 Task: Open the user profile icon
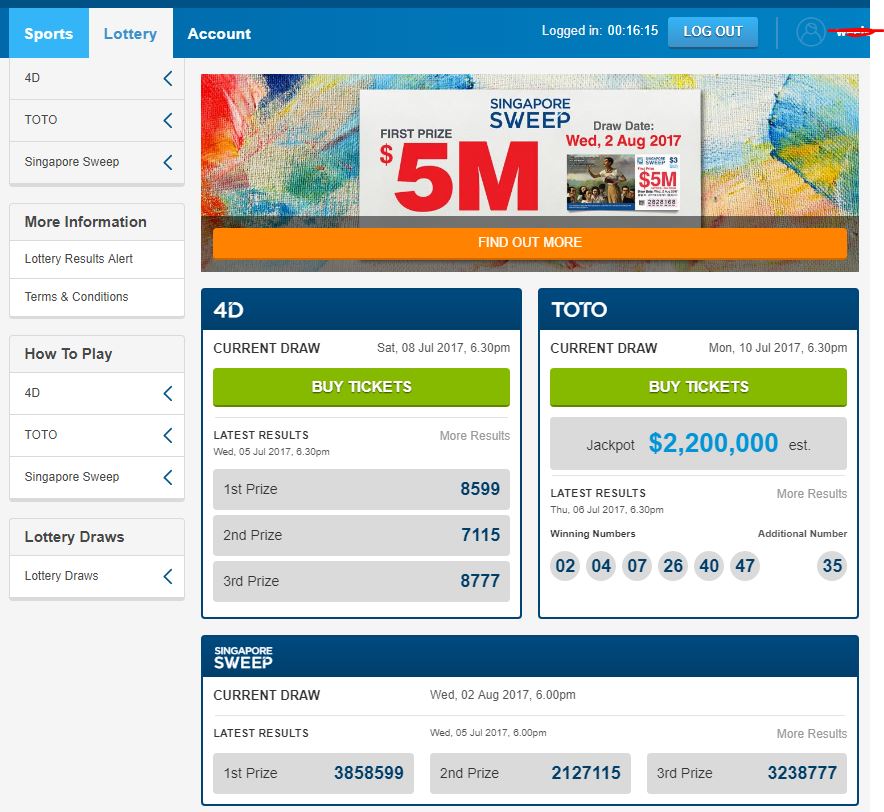810,32
